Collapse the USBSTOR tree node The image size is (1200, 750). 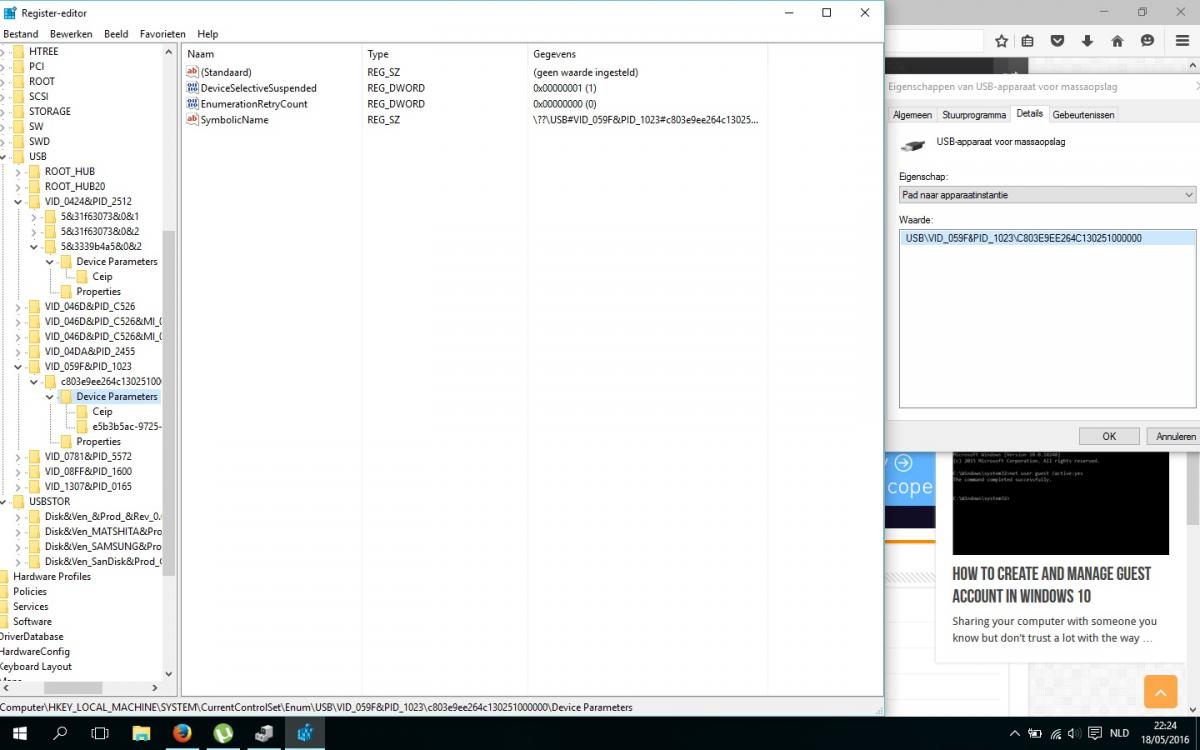coord(4,502)
